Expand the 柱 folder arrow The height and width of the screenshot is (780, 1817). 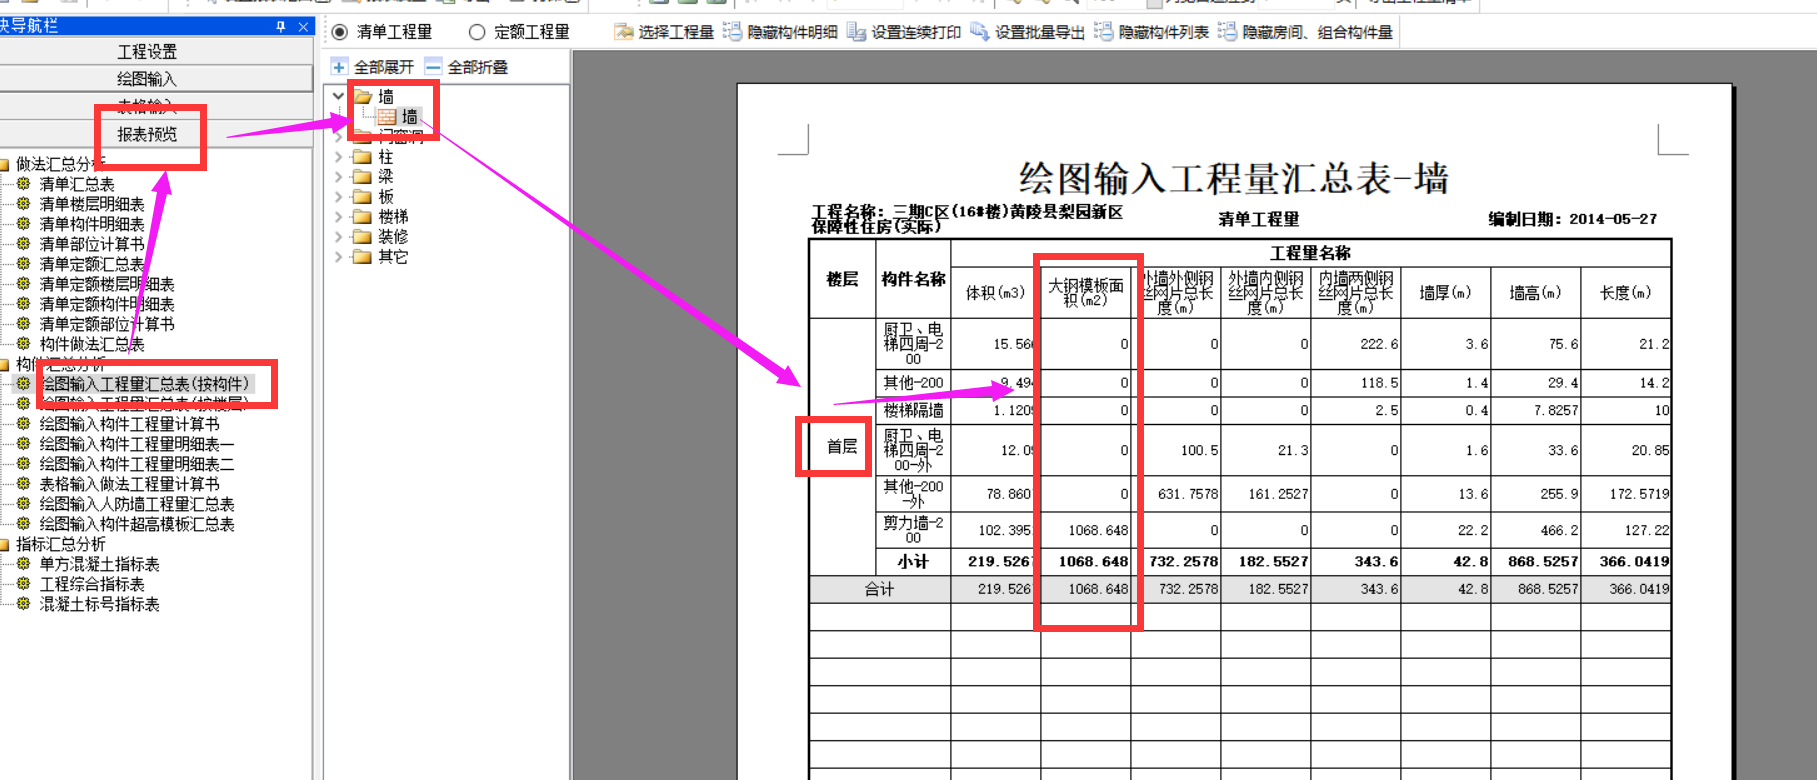pyautogui.click(x=339, y=157)
